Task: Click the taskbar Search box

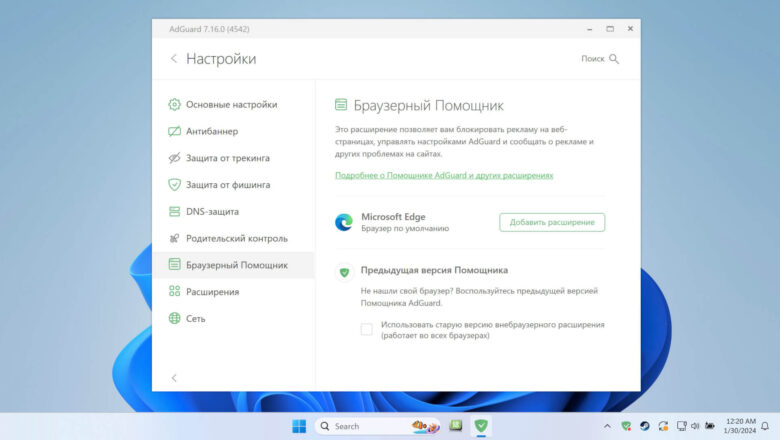Action: tap(377, 426)
